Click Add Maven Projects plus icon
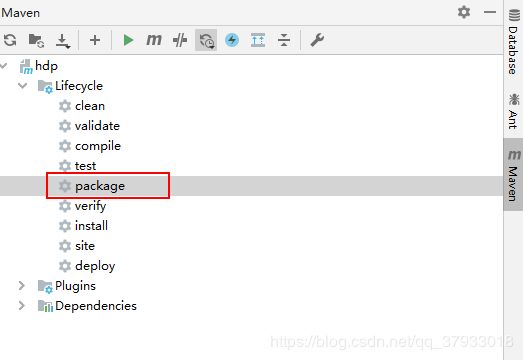Screen dimensions: 523x360 (x=95, y=40)
